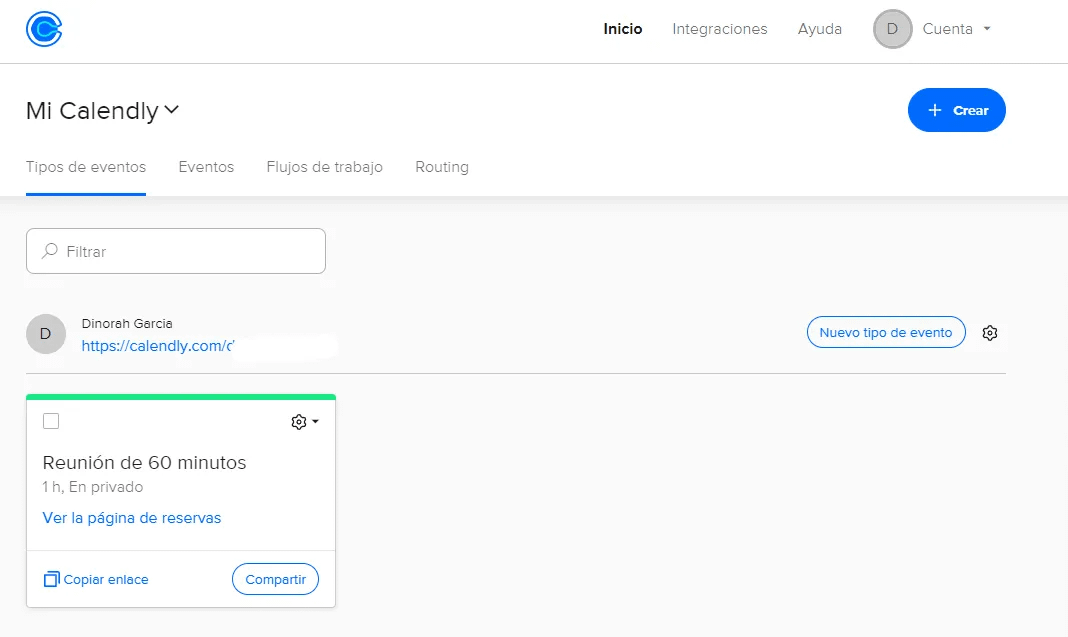1068x637 pixels.
Task: Click the account avatar with letter D
Action: [x=892, y=29]
